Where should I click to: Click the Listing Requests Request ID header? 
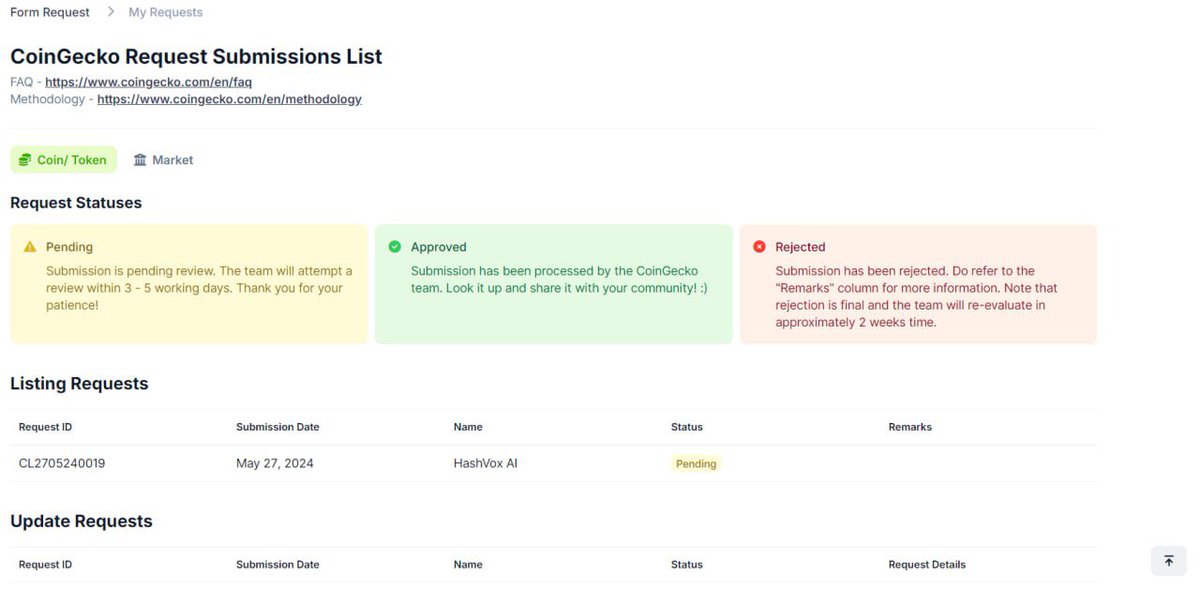[x=45, y=427]
